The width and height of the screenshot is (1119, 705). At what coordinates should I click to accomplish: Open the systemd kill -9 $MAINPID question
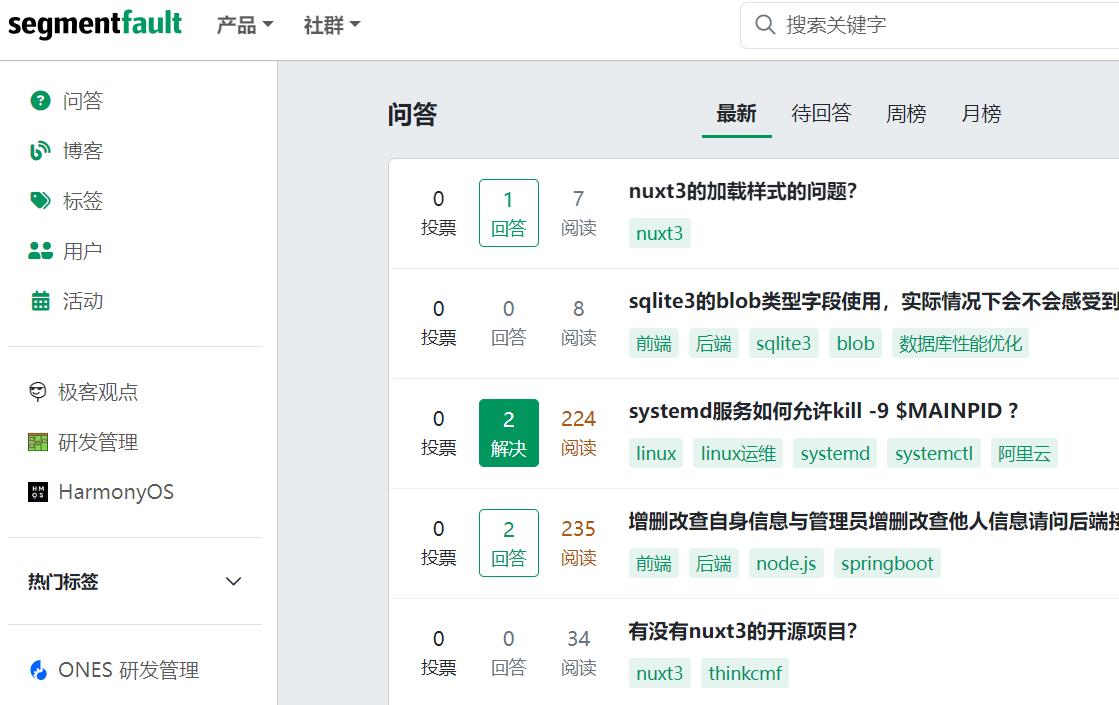(823, 412)
